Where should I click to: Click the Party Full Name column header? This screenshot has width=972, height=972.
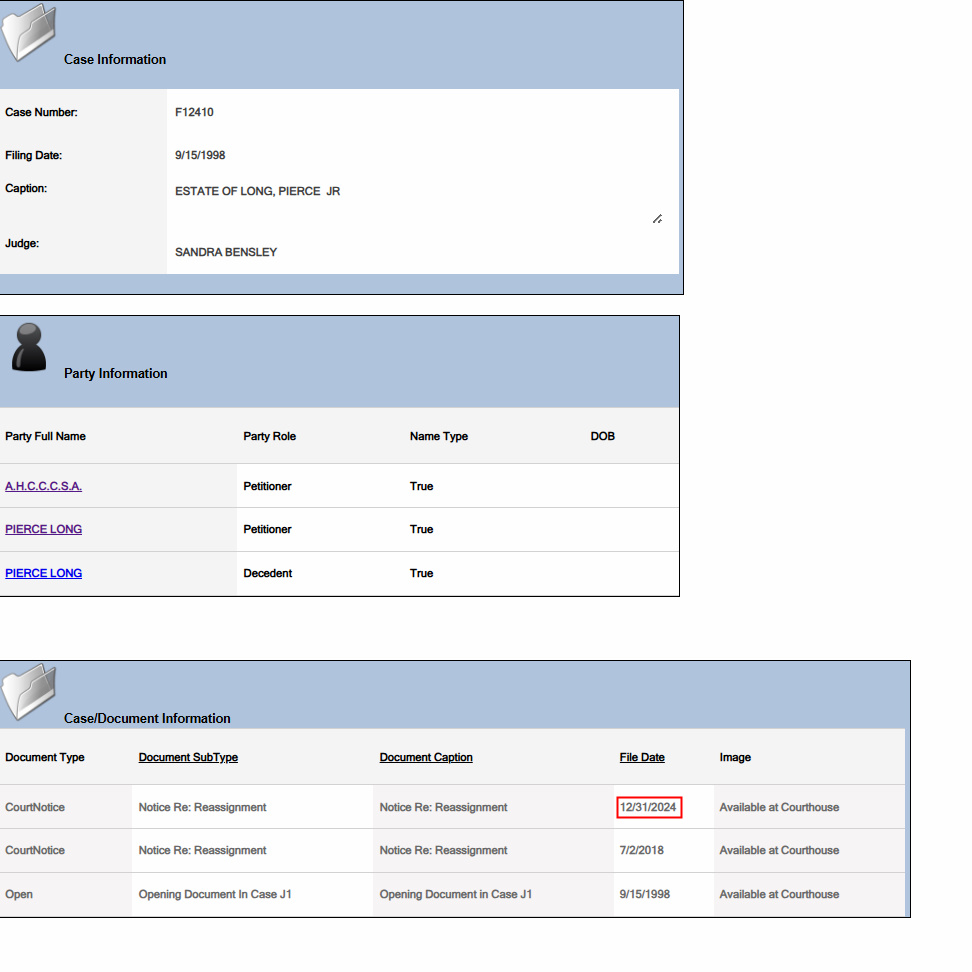tap(45, 436)
